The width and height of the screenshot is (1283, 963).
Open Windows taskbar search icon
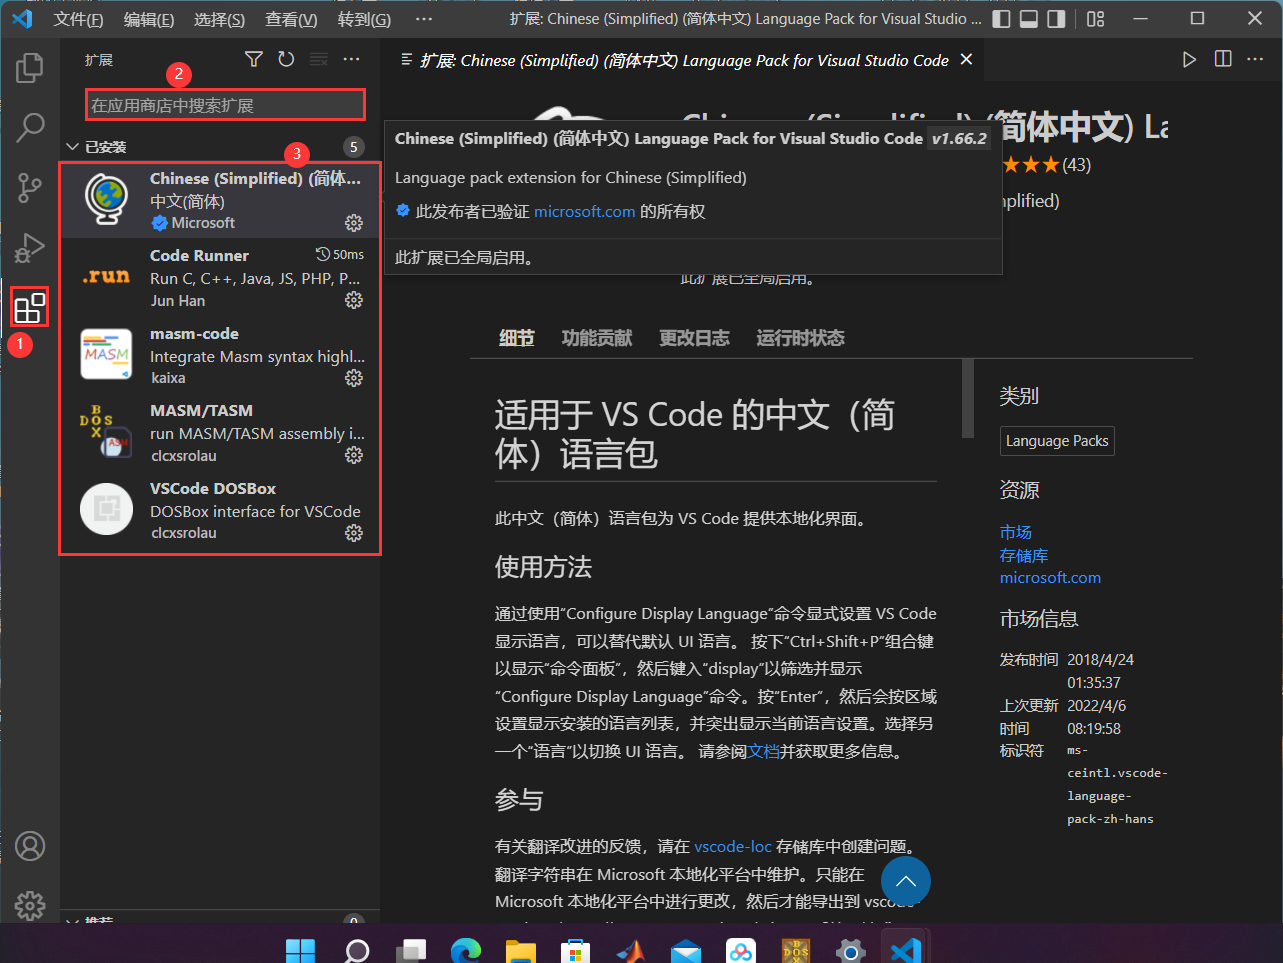357,950
